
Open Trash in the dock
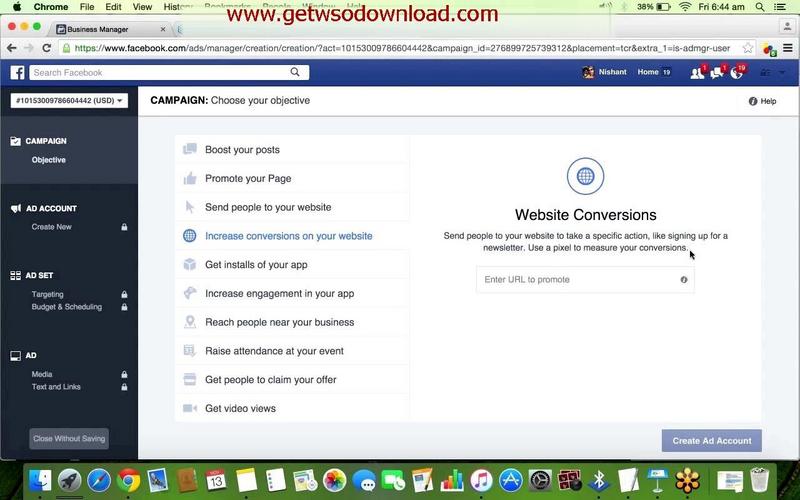[x=760, y=481]
